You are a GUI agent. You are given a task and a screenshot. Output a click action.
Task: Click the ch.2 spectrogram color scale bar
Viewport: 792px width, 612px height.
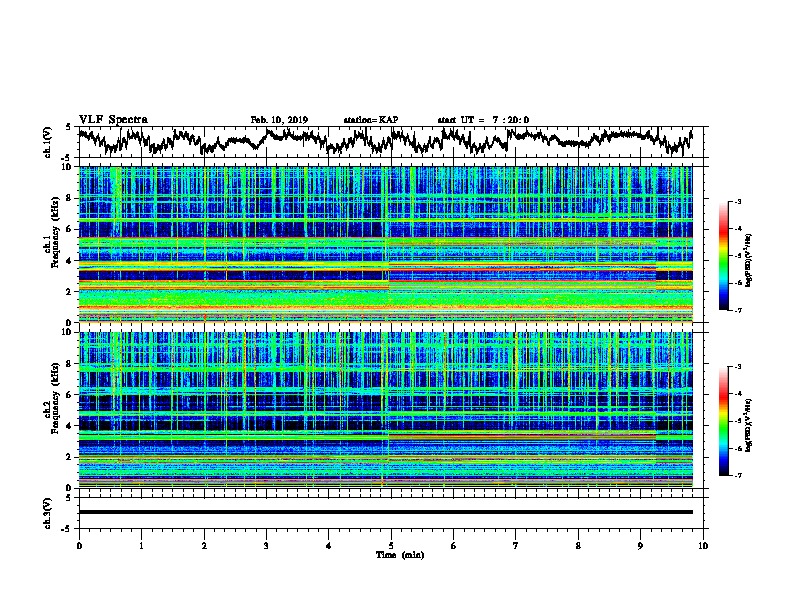tap(724, 421)
